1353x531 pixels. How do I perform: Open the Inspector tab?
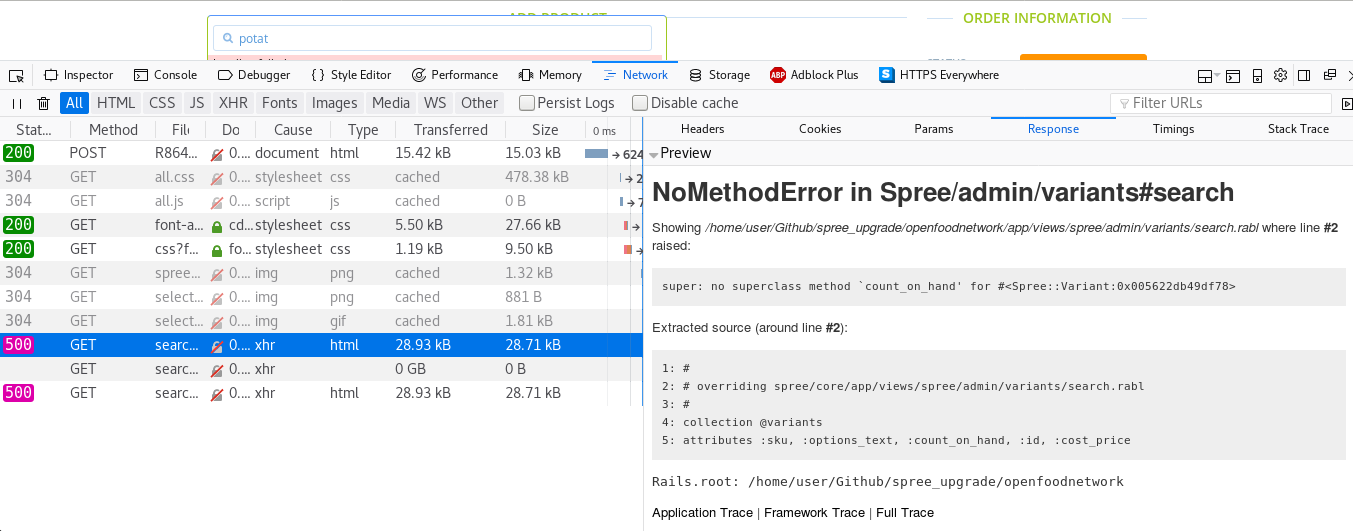(79, 75)
